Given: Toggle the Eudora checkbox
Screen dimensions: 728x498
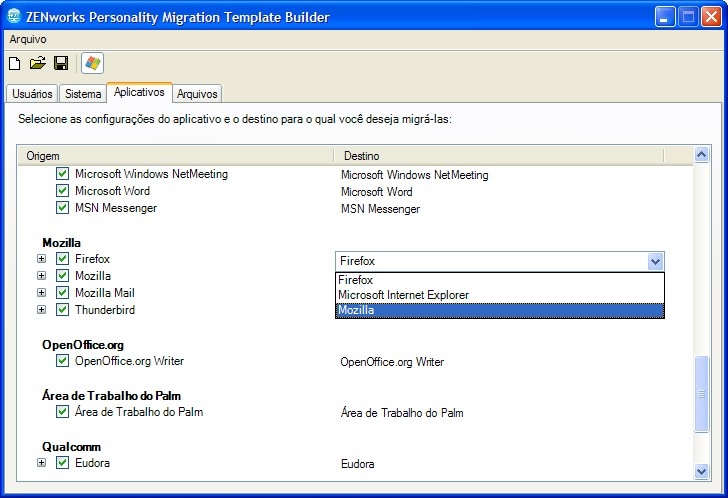Looking at the screenshot, I should click(63, 463).
